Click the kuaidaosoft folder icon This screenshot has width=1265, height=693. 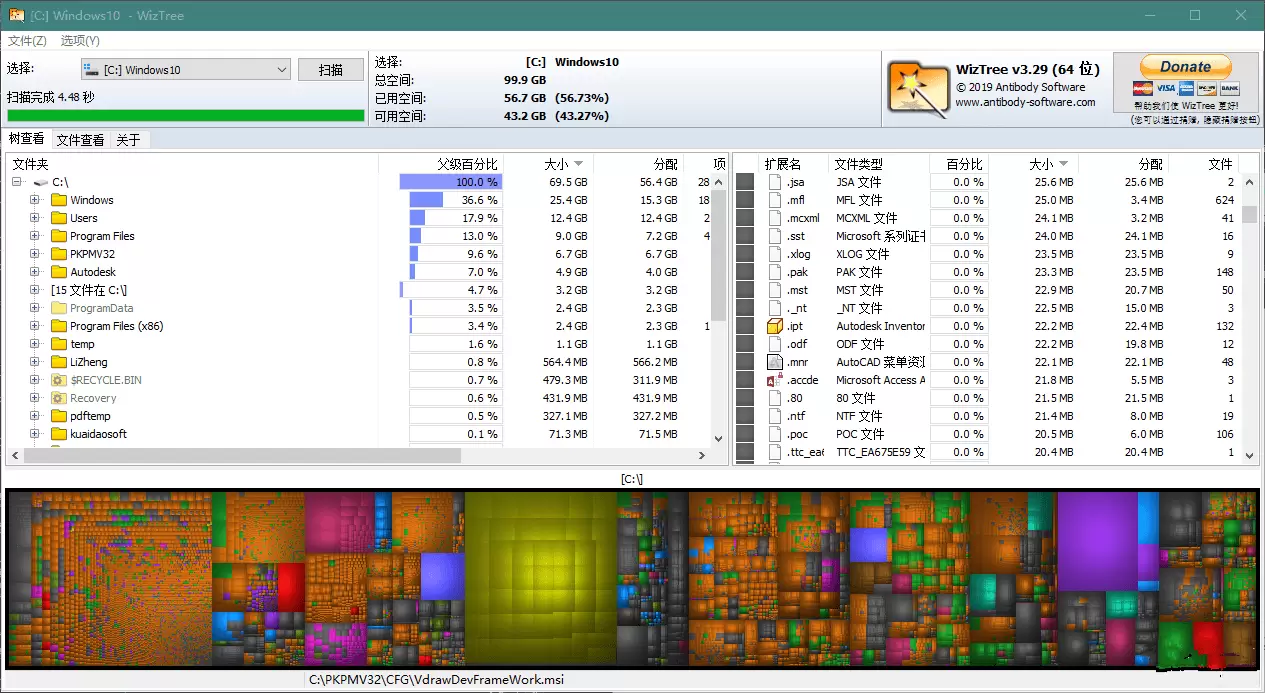tap(59, 434)
